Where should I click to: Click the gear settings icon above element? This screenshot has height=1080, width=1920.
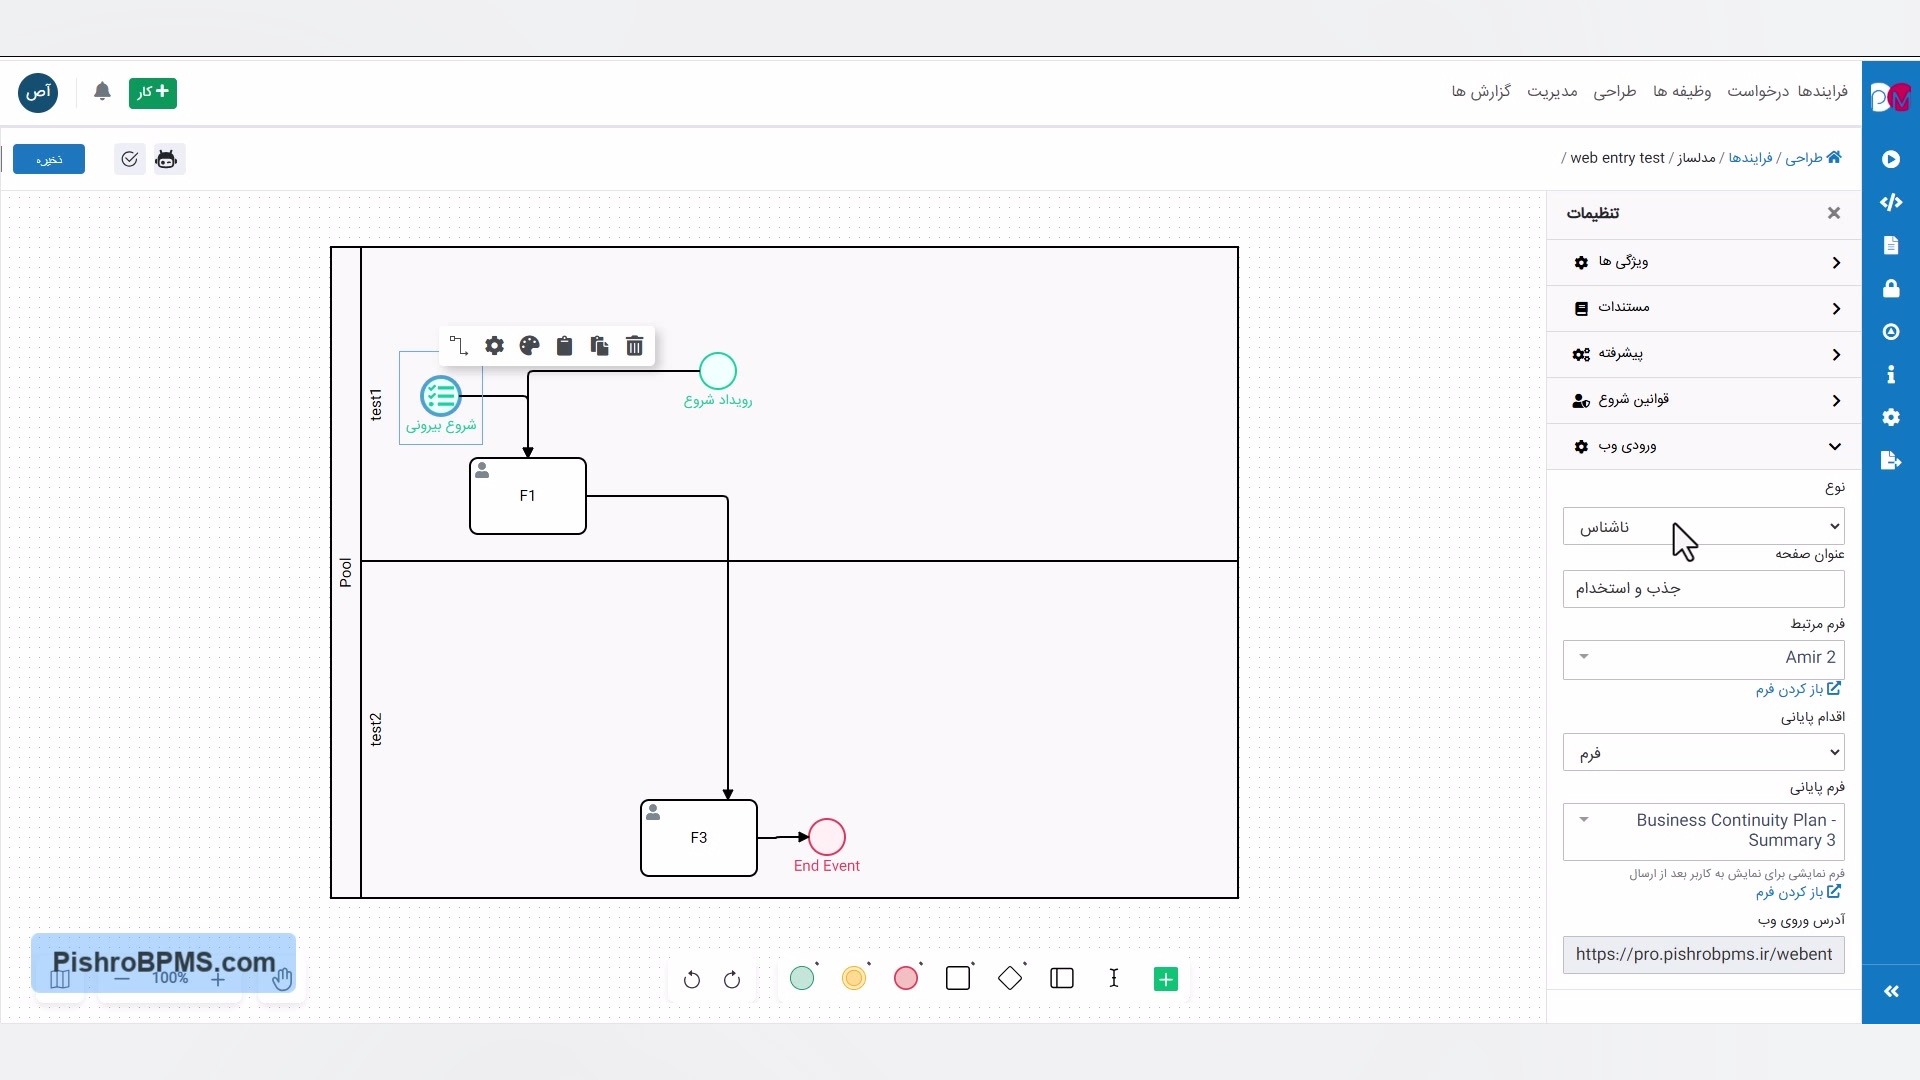click(x=494, y=346)
